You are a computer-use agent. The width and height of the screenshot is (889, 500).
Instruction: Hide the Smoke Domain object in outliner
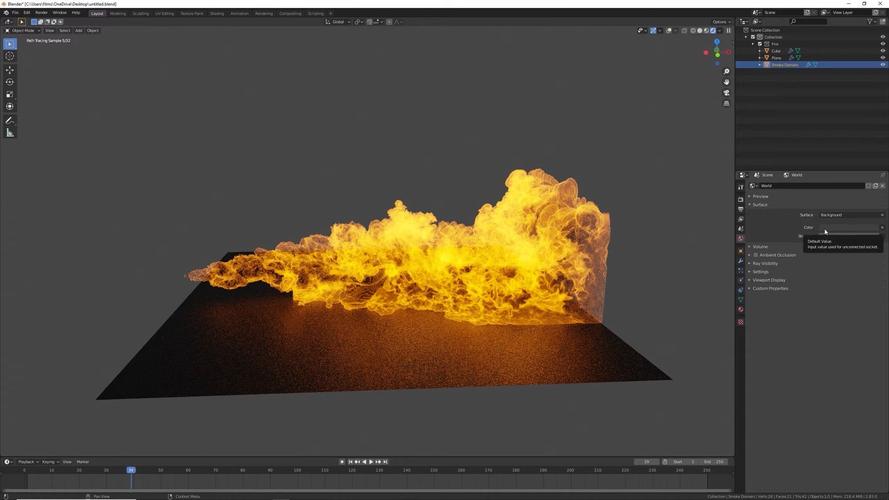click(x=882, y=65)
